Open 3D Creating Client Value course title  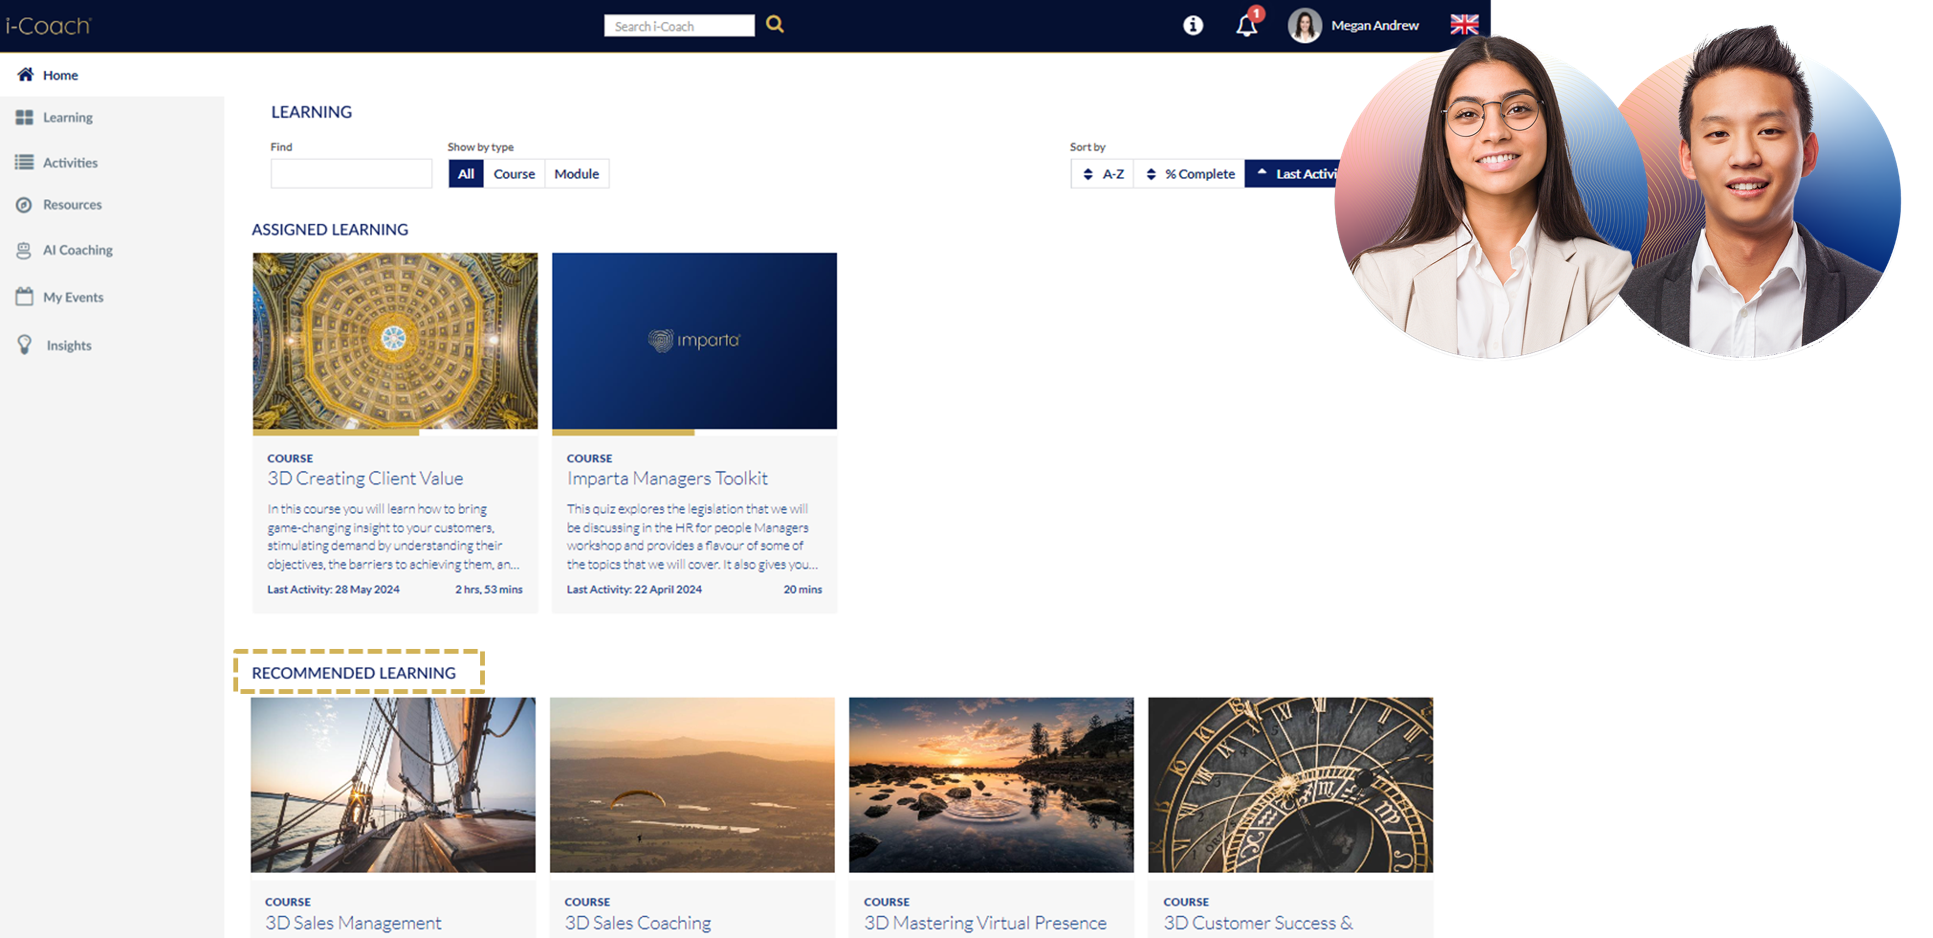coord(365,479)
